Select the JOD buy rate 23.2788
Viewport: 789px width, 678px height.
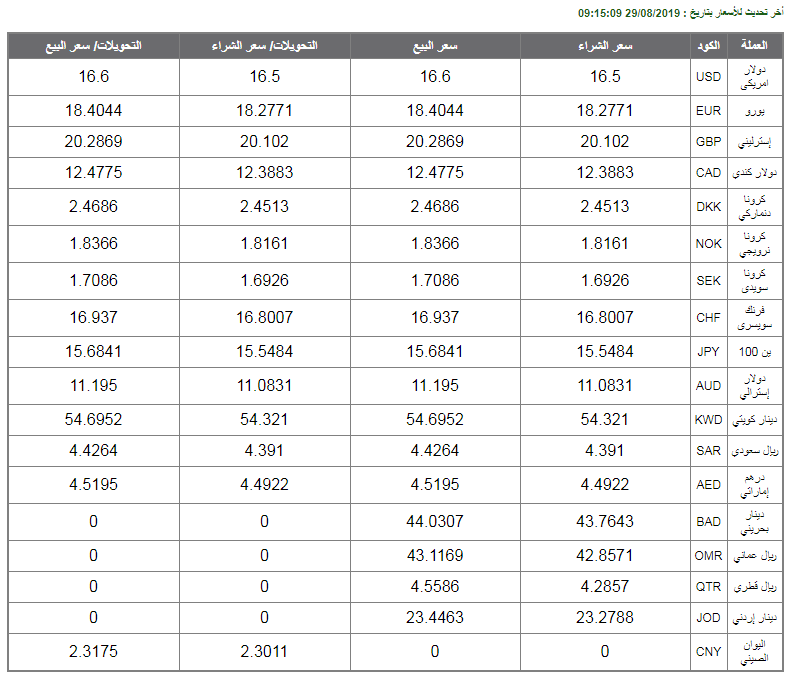(605, 617)
